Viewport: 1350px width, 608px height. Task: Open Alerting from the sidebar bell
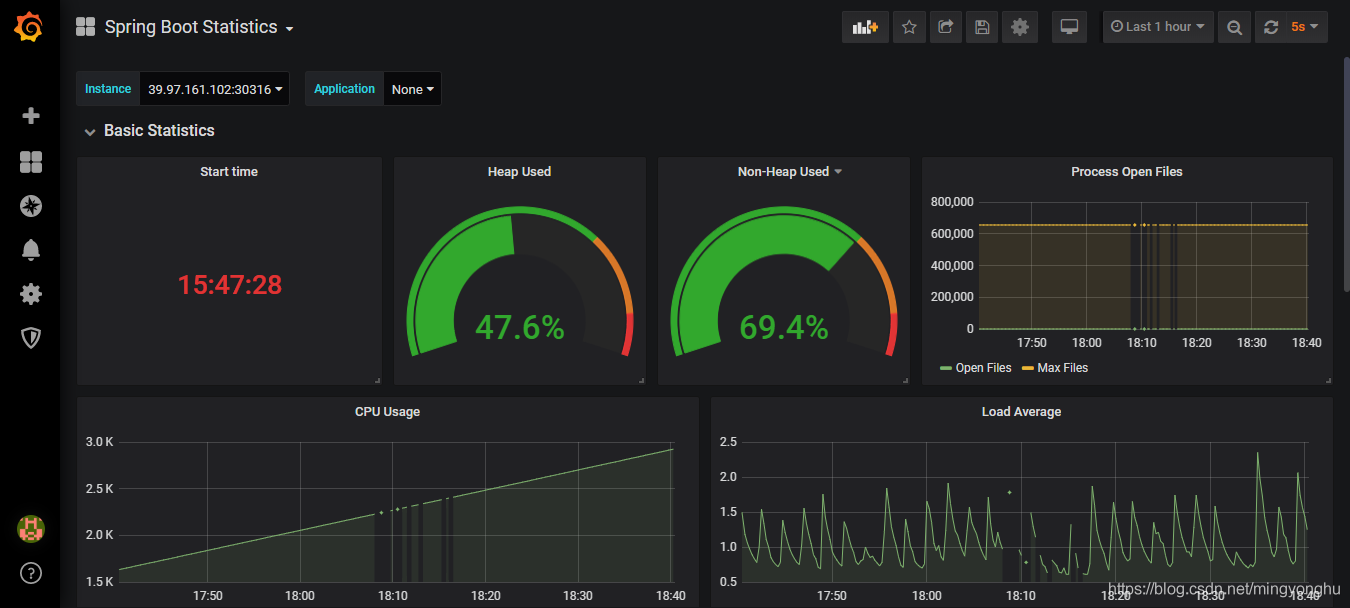click(30, 249)
